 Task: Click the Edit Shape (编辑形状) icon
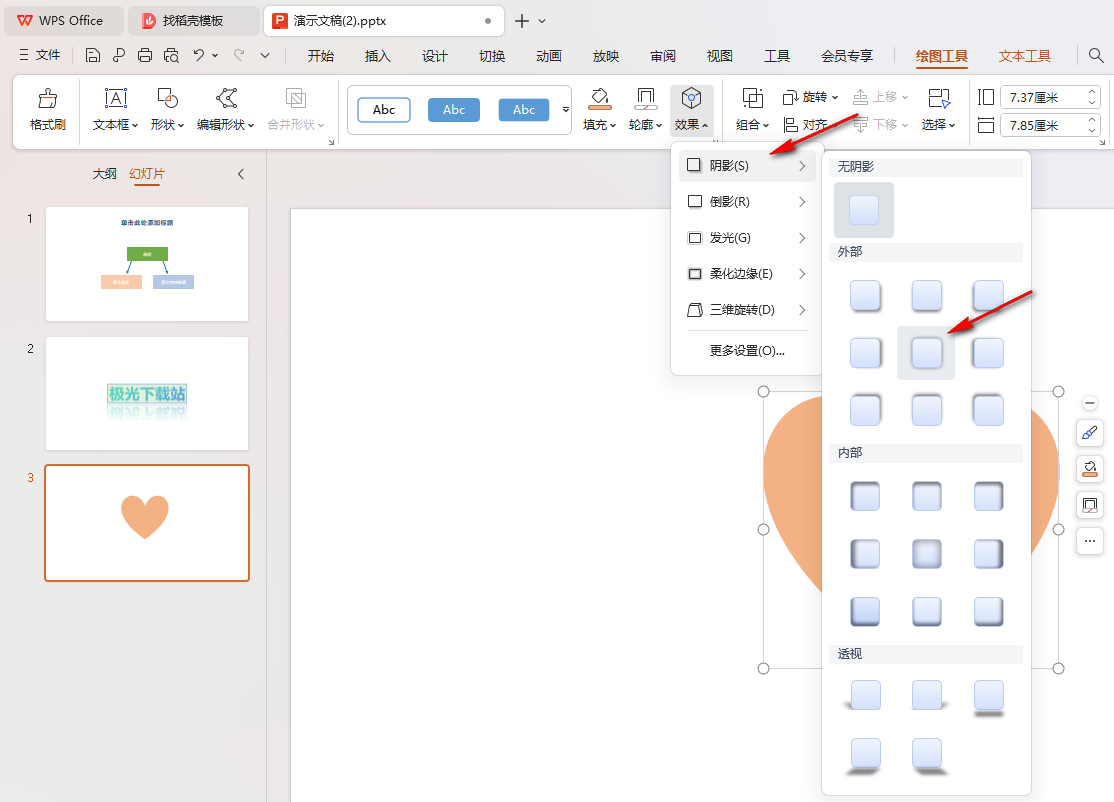coord(226,98)
